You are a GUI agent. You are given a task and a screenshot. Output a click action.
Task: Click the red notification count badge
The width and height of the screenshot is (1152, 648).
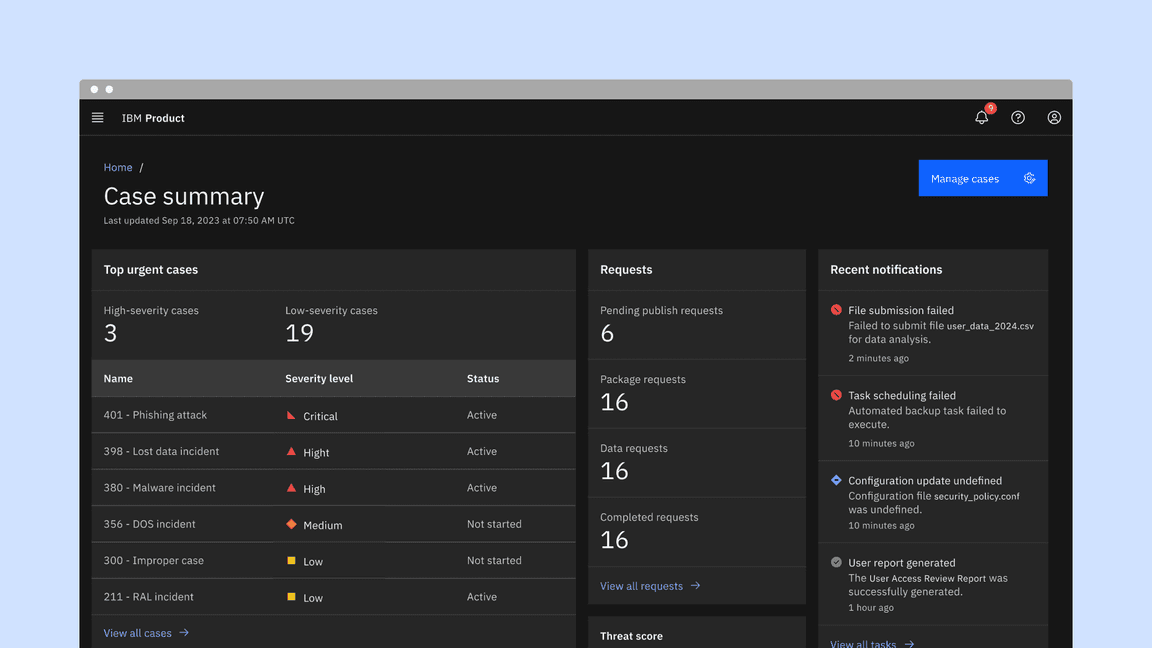coord(990,108)
